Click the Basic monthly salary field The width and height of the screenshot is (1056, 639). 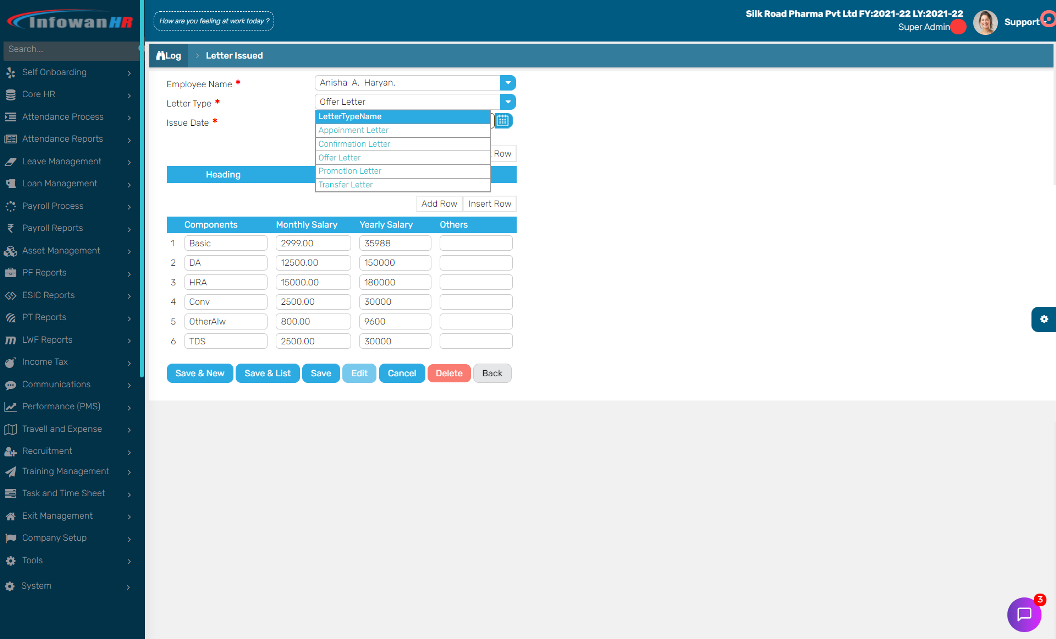313,243
